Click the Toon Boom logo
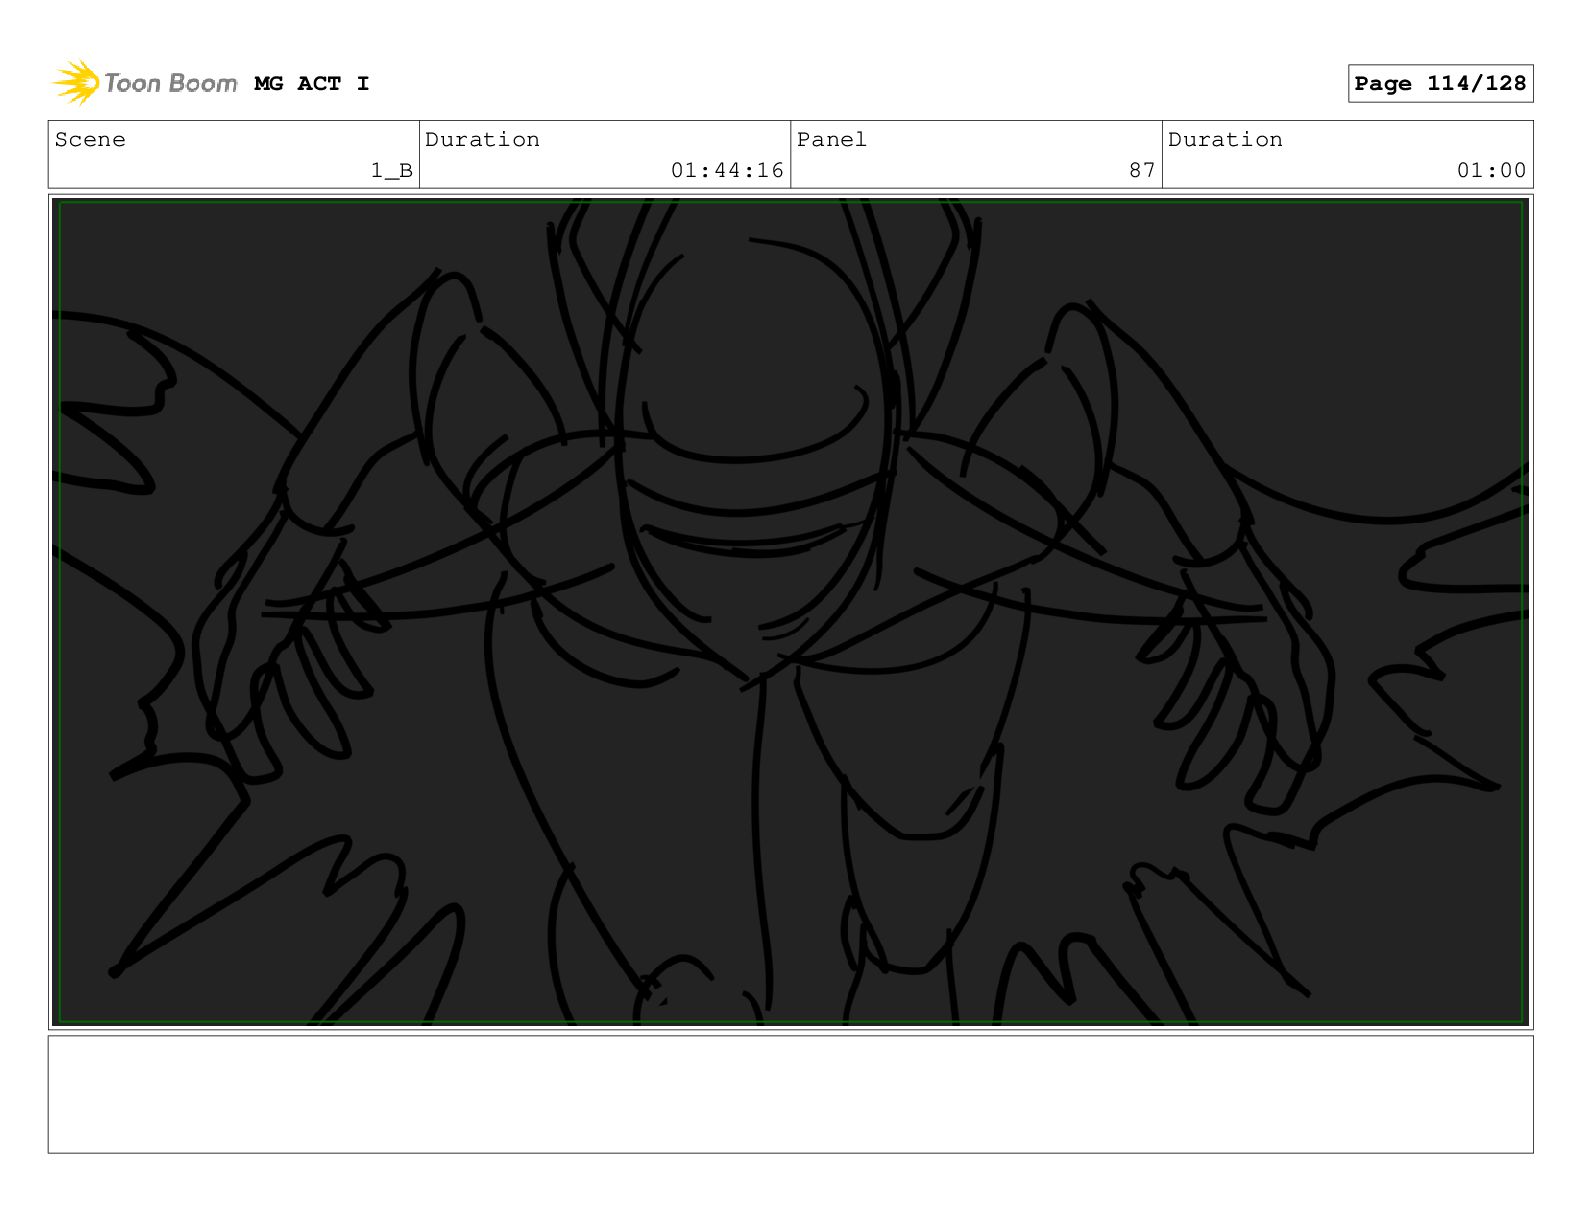Screen dimensions: 1582x1225 pos(145,83)
